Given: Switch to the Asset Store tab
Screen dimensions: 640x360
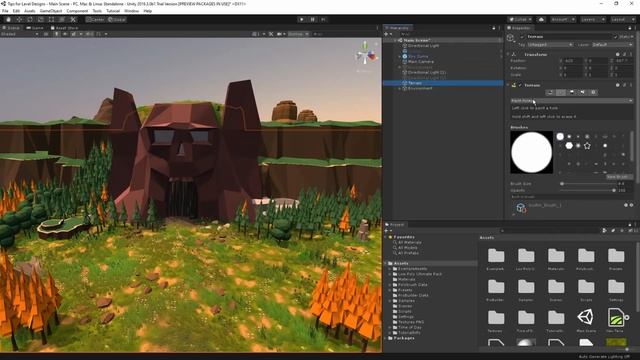Looking at the screenshot, I should point(64,28).
